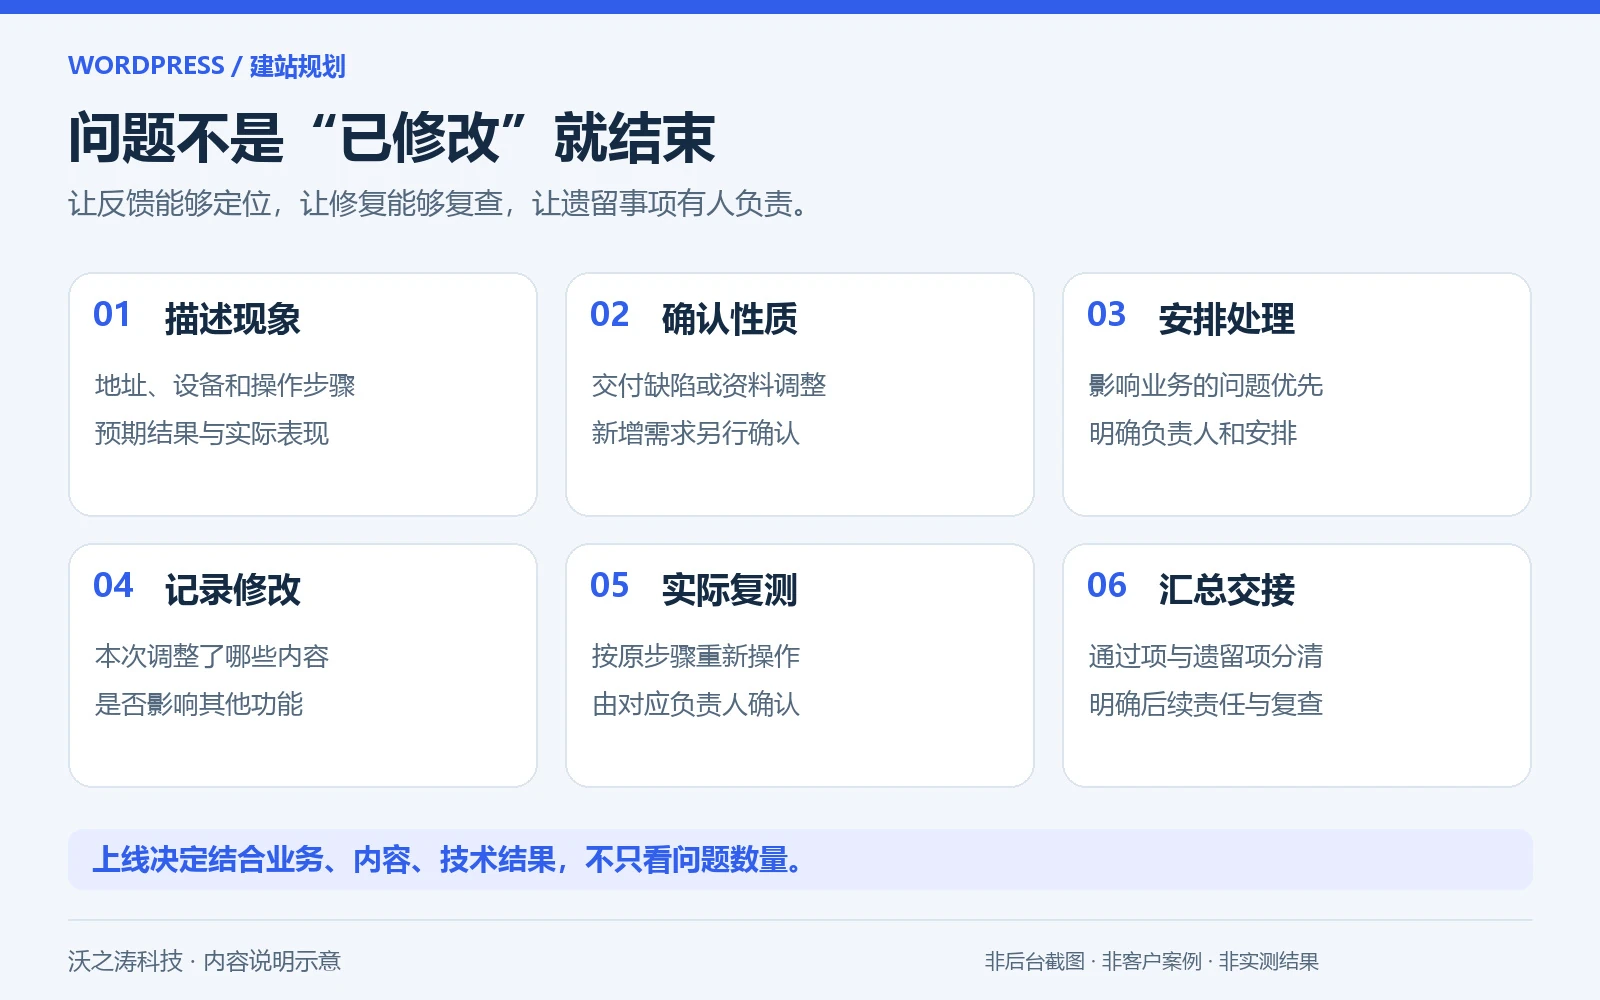The image size is (1600, 1000).
Task: Select the card heading '记录修改'
Action: point(233,590)
